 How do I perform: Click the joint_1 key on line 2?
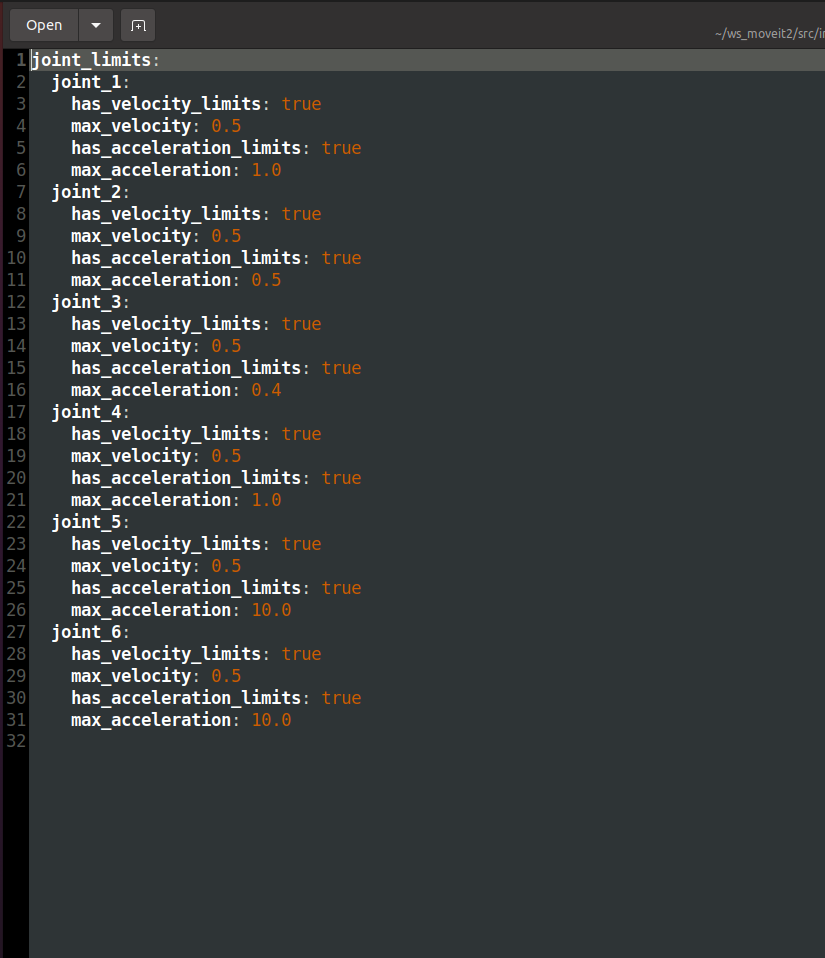click(84, 81)
